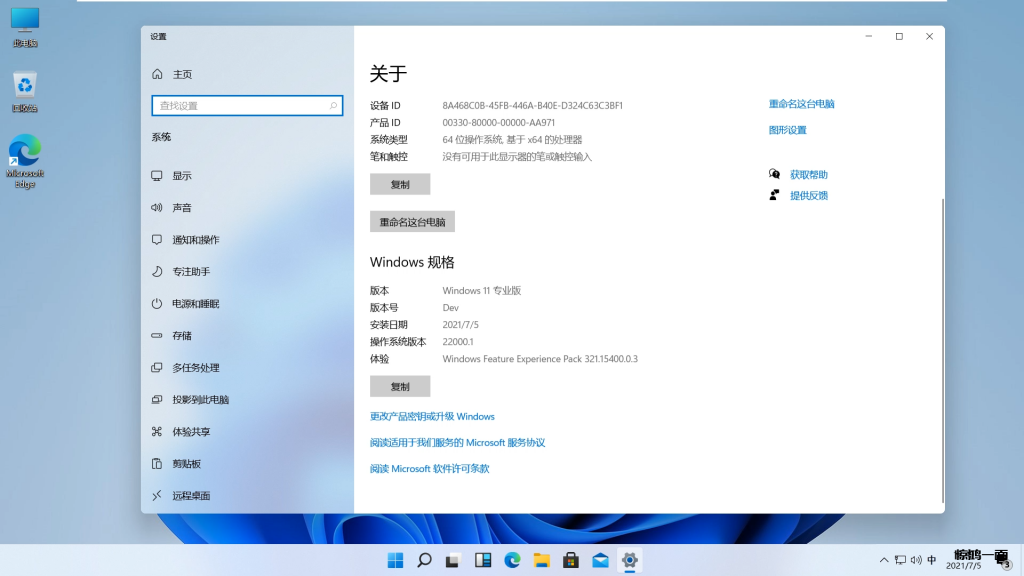Open 显示 display settings
The width and height of the screenshot is (1024, 576).
point(182,176)
